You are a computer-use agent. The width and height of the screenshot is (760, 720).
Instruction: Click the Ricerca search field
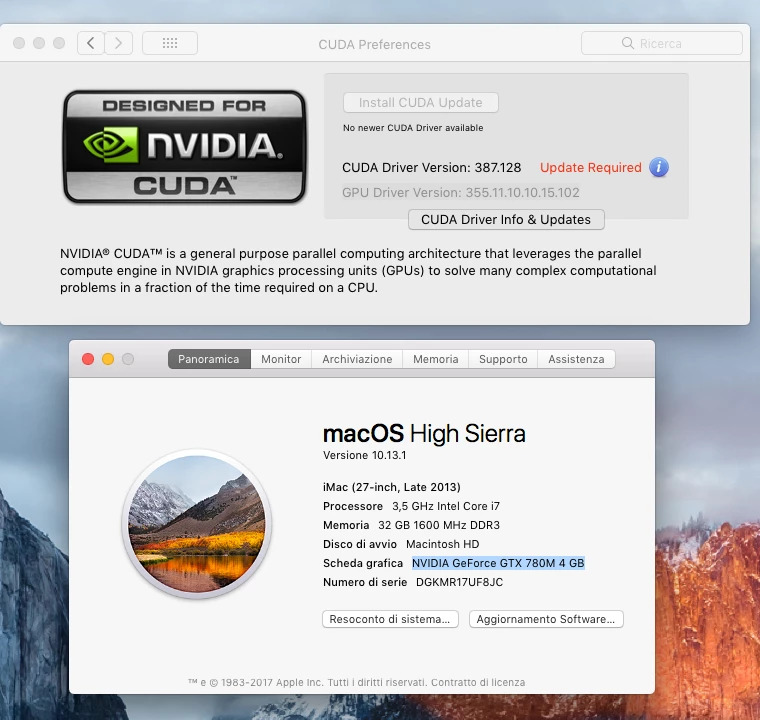tap(662, 43)
